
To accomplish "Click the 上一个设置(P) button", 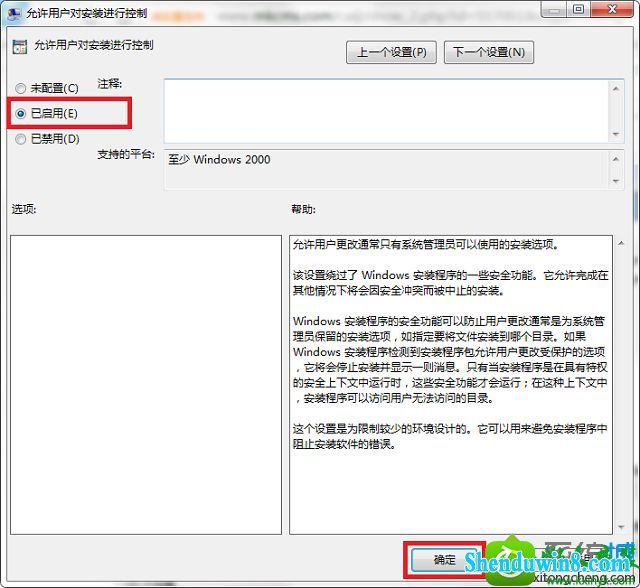I will (x=391, y=52).
